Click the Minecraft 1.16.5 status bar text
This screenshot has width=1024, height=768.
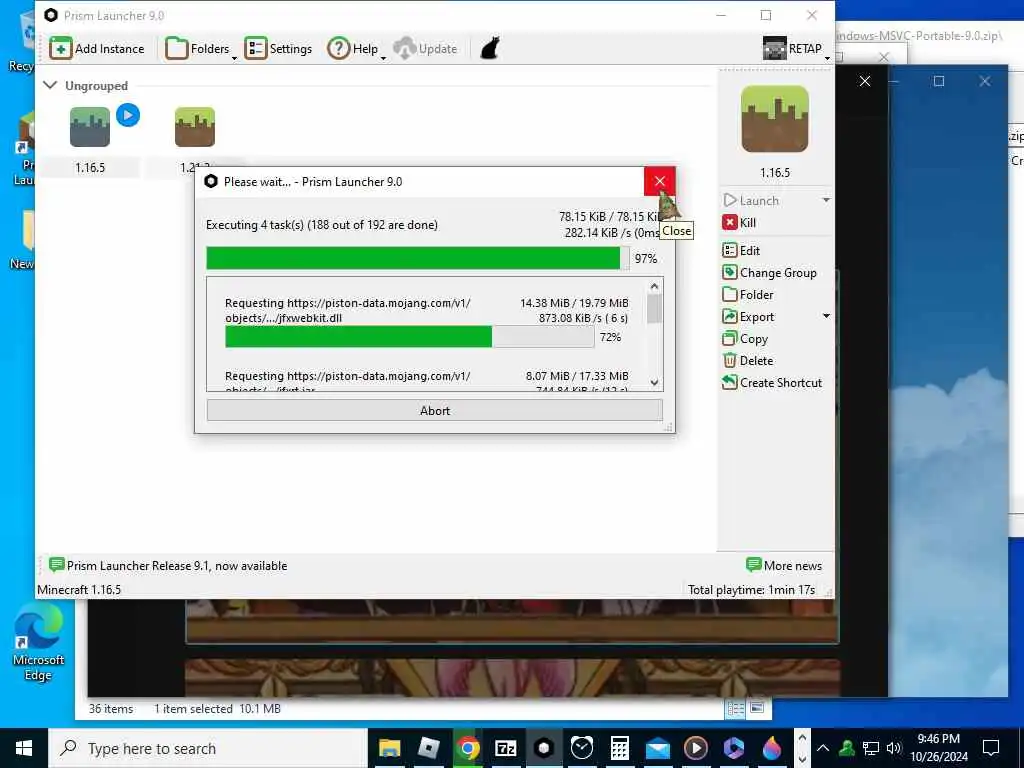[79, 590]
